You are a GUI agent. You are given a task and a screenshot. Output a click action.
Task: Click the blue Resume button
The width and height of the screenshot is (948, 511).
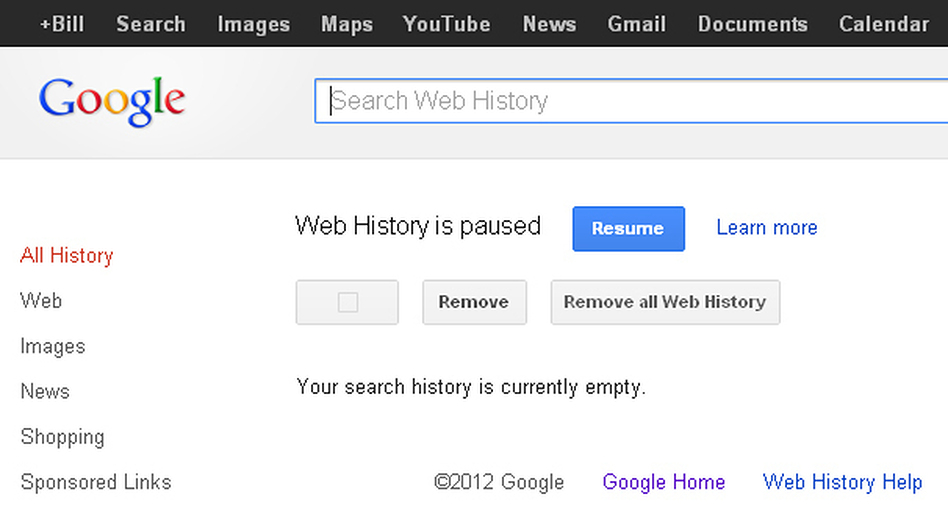coord(629,229)
